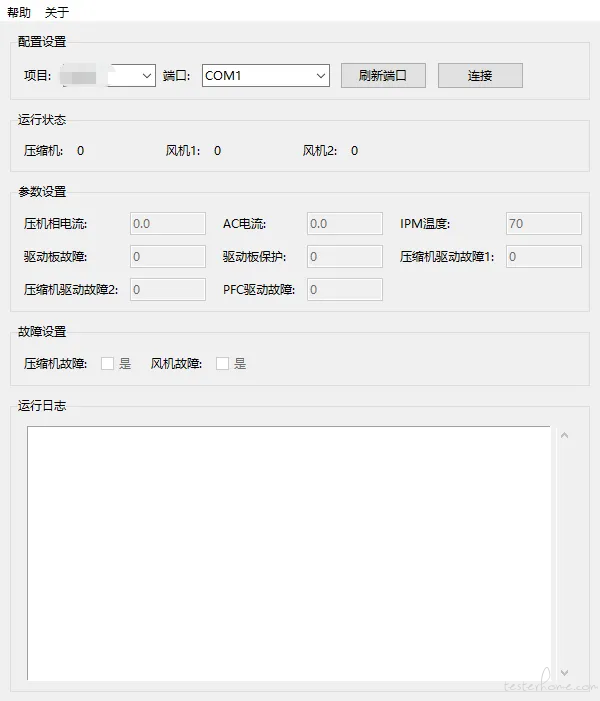Click the 驱动板故障 input field

(167, 256)
